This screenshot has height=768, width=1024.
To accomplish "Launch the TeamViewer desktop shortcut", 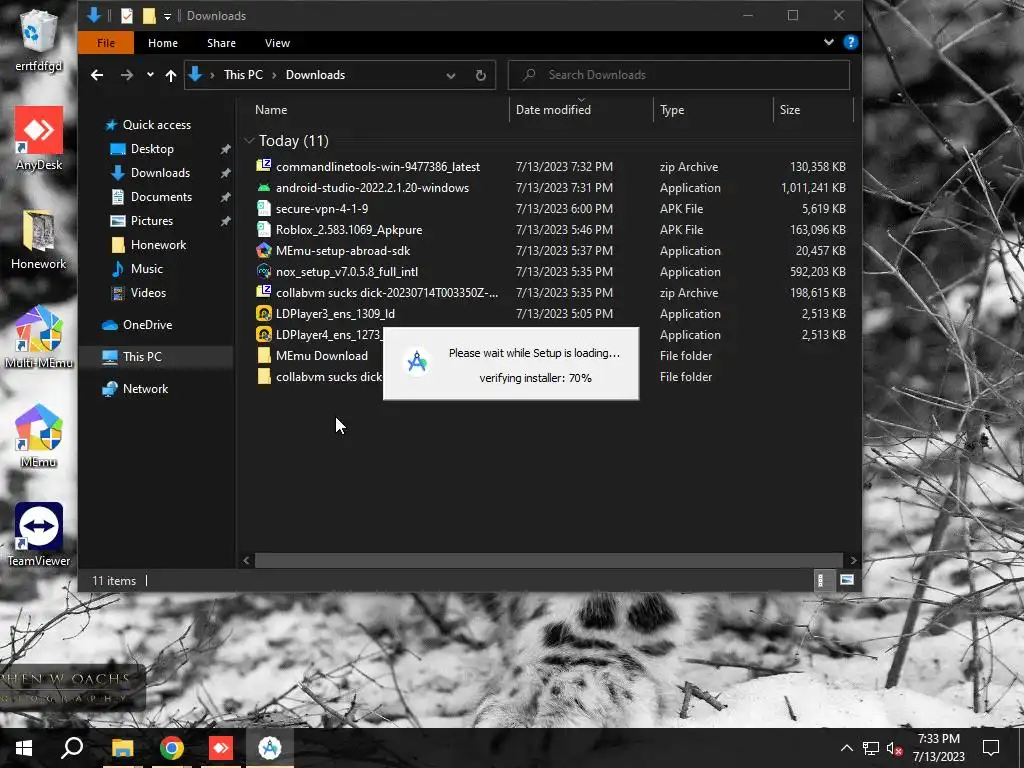I will coord(39,535).
